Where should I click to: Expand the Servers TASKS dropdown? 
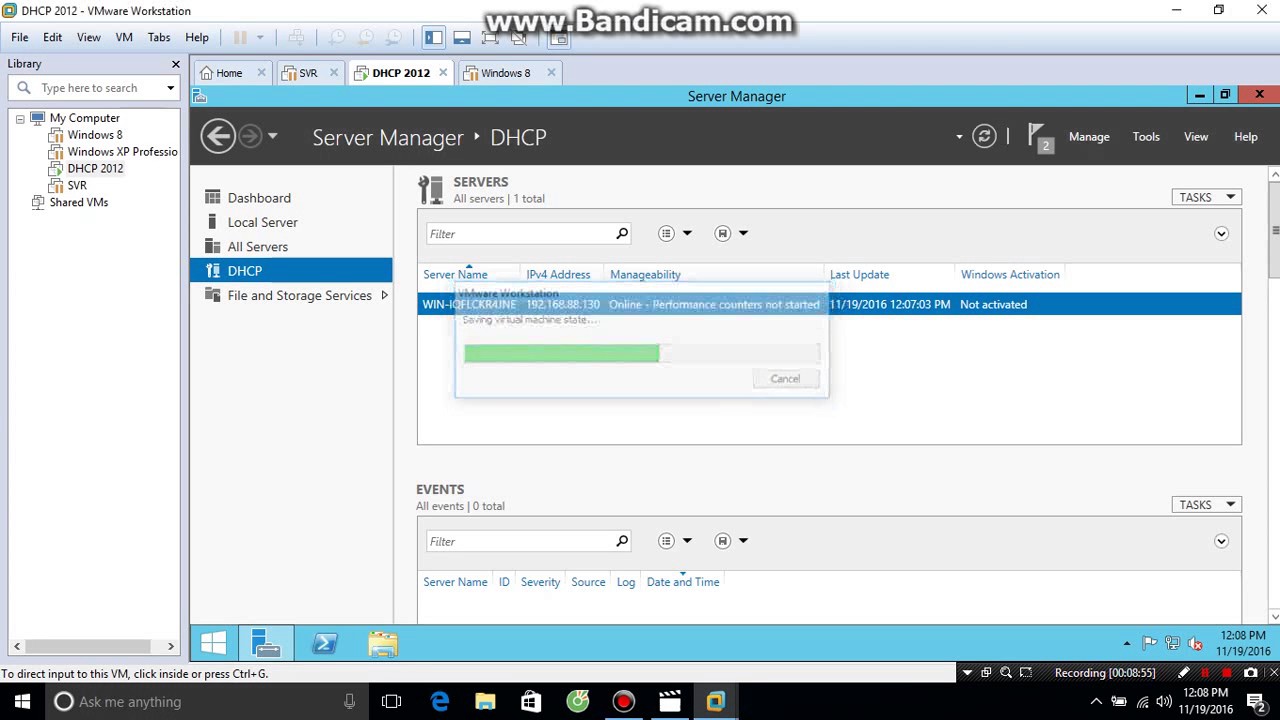[1206, 197]
